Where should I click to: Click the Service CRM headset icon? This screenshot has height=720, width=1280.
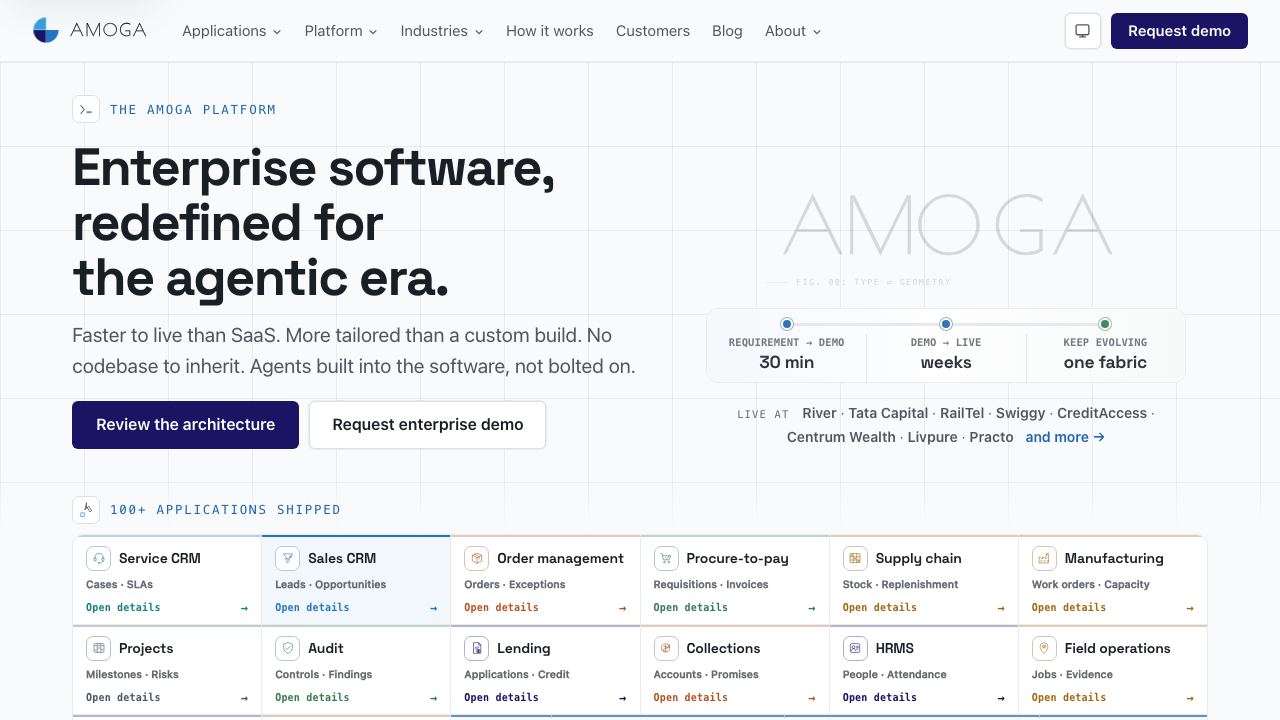[98, 558]
